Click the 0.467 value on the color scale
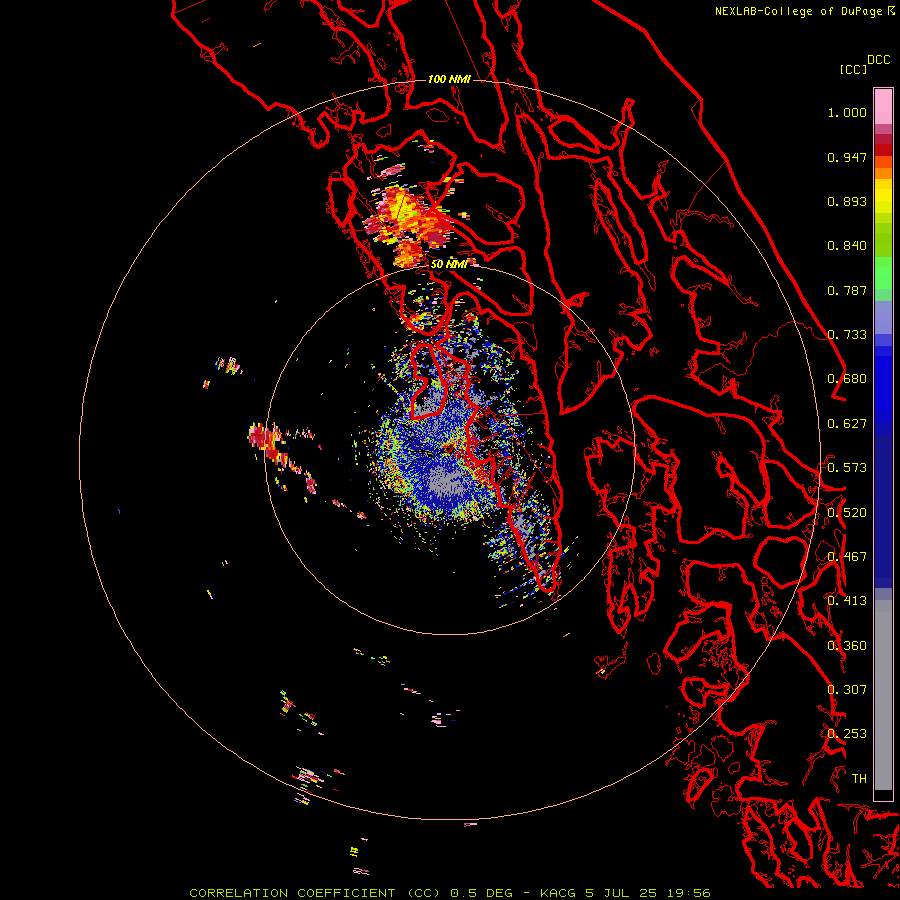This screenshot has height=900, width=900. coord(847,557)
